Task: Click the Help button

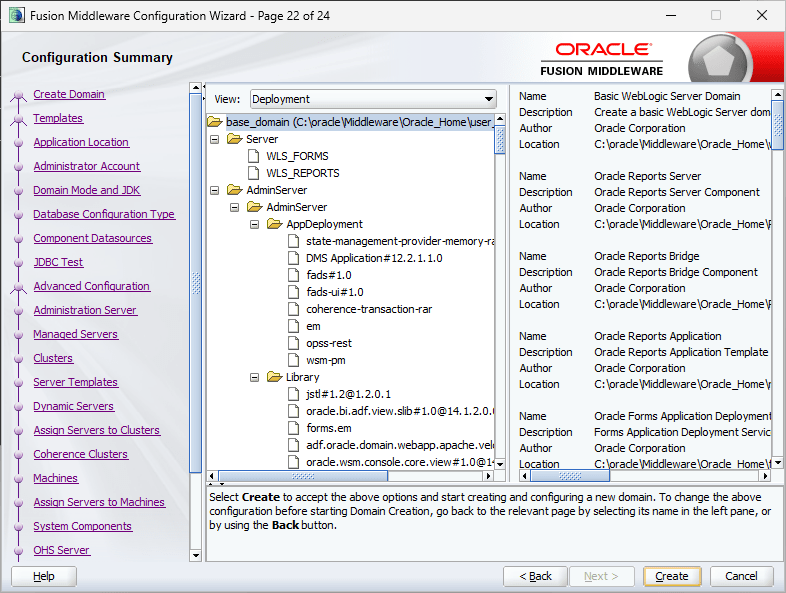Action: [44, 576]
